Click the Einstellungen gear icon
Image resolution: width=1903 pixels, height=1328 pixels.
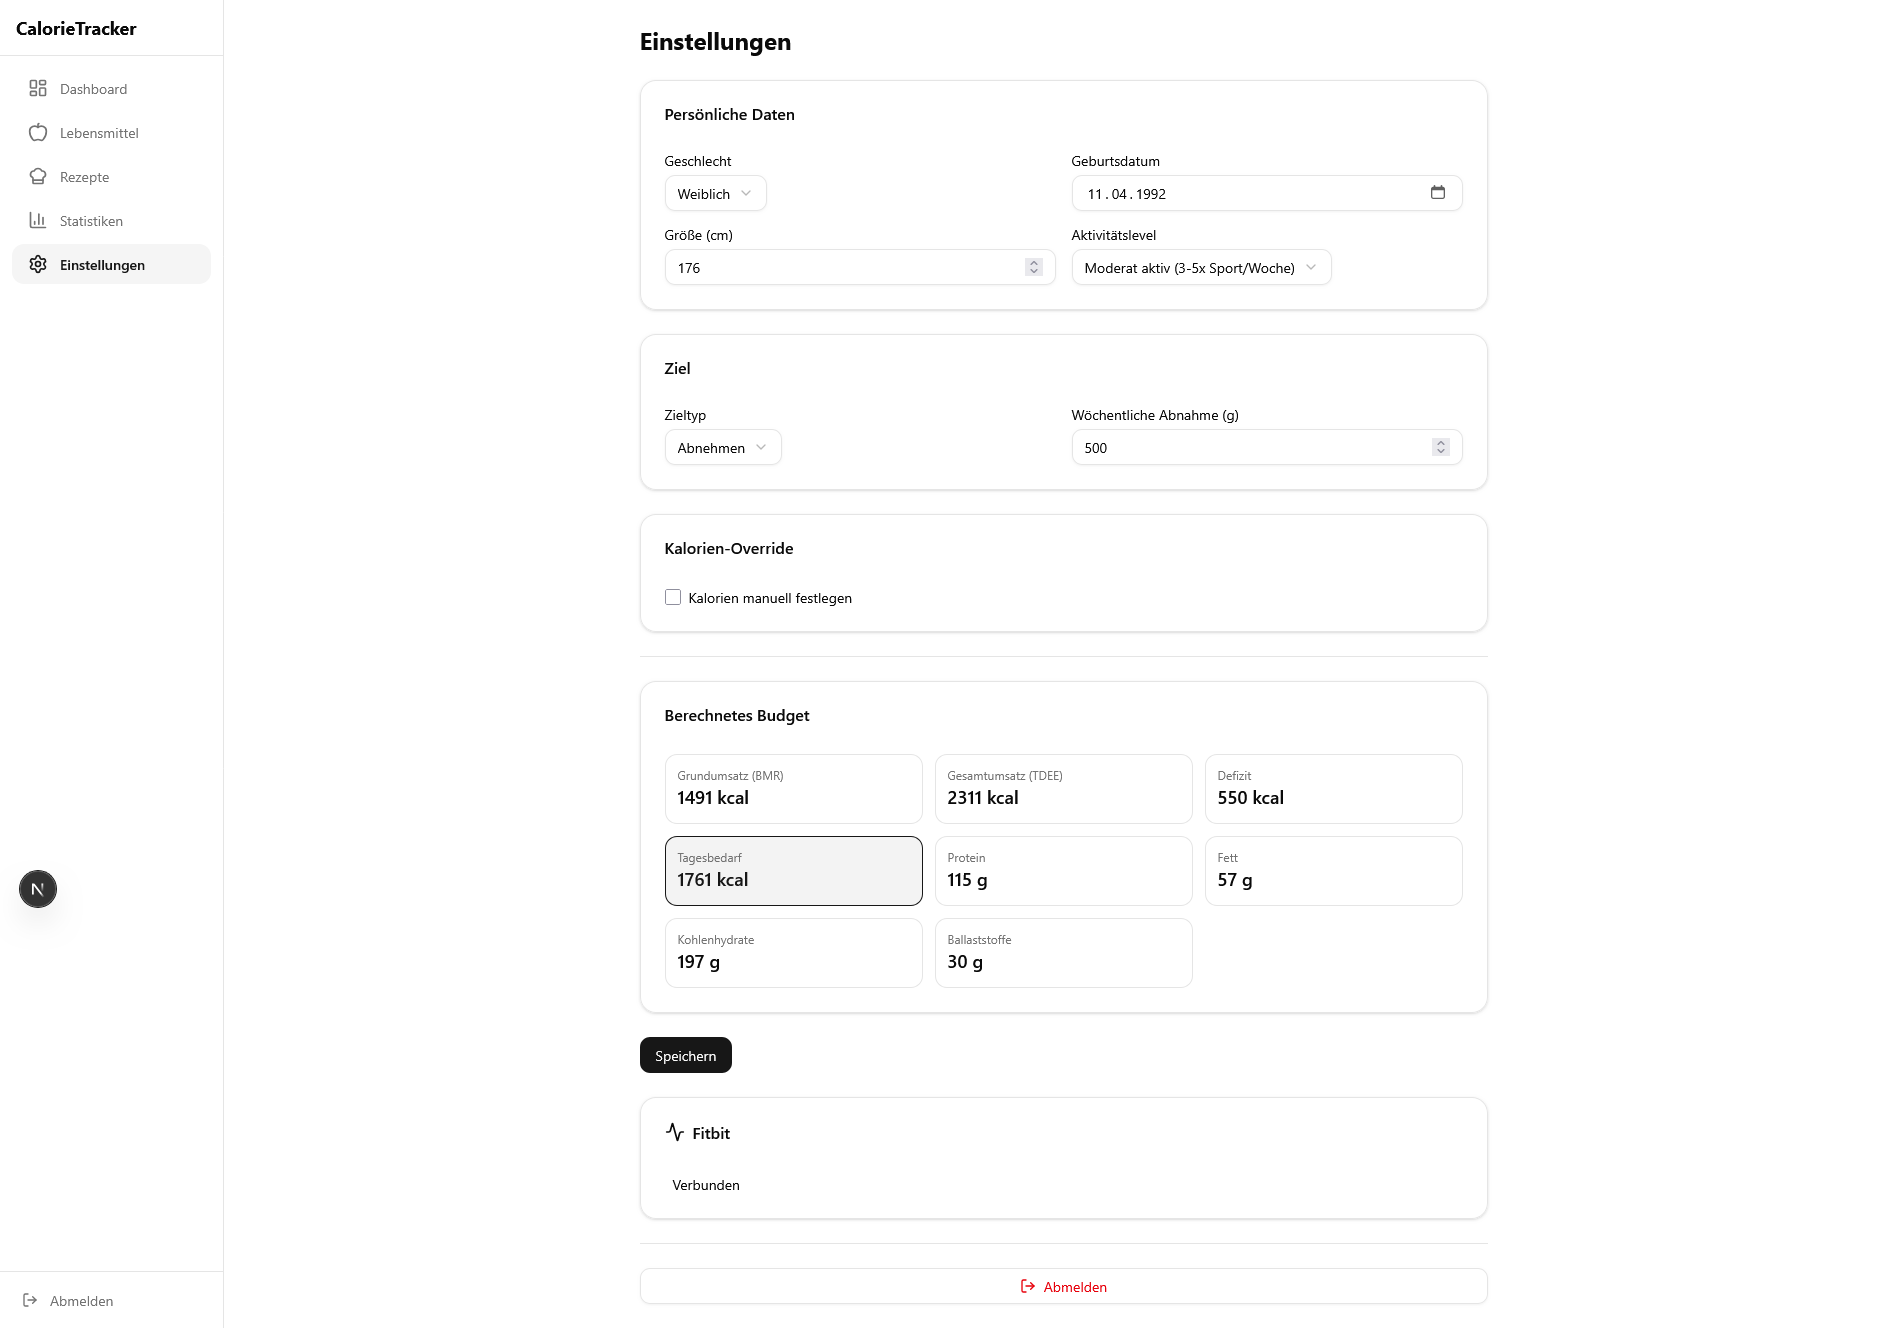(x=38, y=265)
